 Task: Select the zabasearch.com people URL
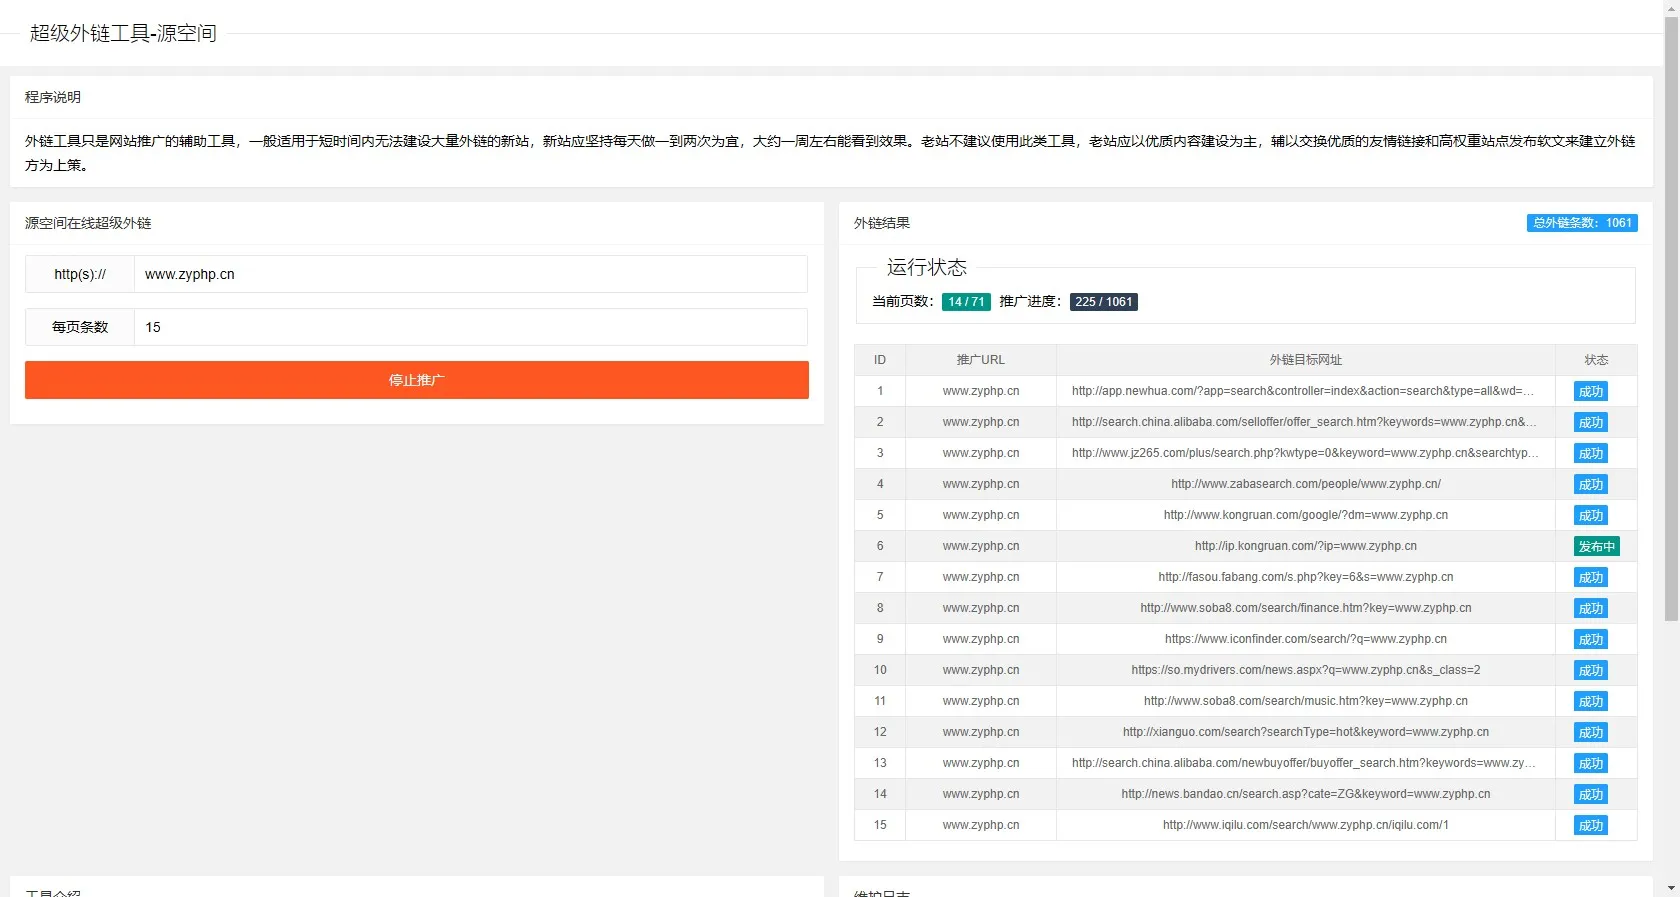(1306, 484)
